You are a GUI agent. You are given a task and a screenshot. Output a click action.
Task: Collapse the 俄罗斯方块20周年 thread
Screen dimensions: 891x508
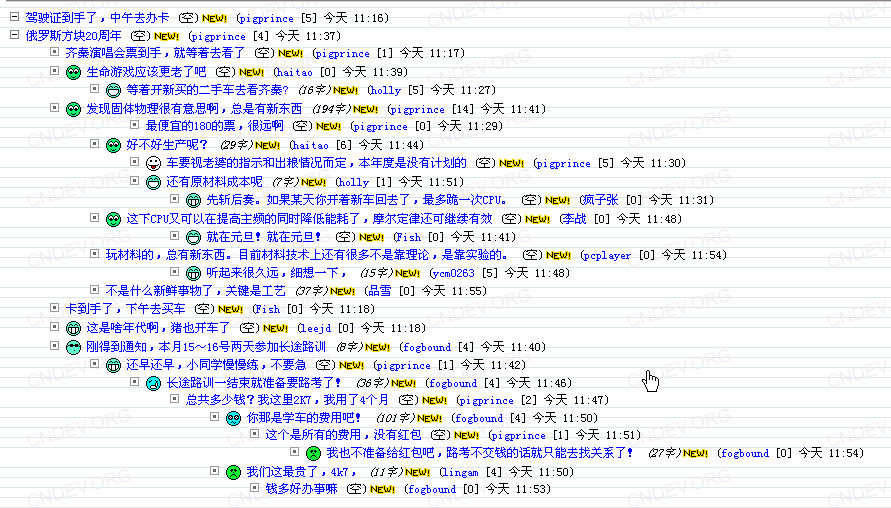click(15, 35)
